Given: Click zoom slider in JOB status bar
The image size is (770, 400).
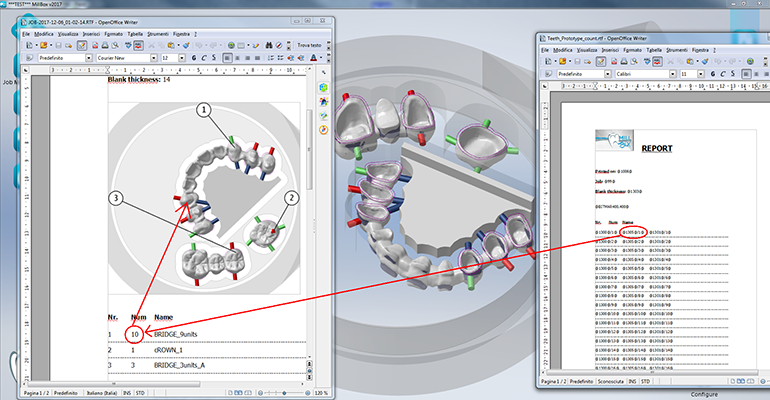Looking at the screenshot, I should (x=284, y=393).
